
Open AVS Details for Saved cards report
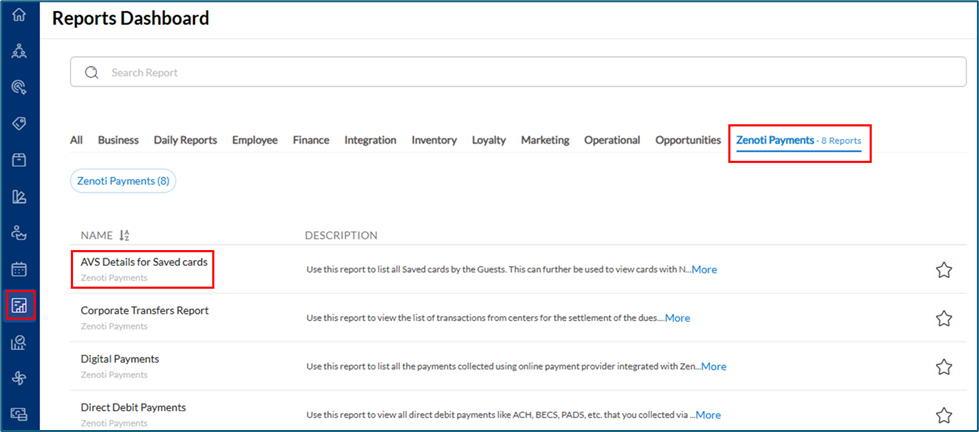point(144,262)
